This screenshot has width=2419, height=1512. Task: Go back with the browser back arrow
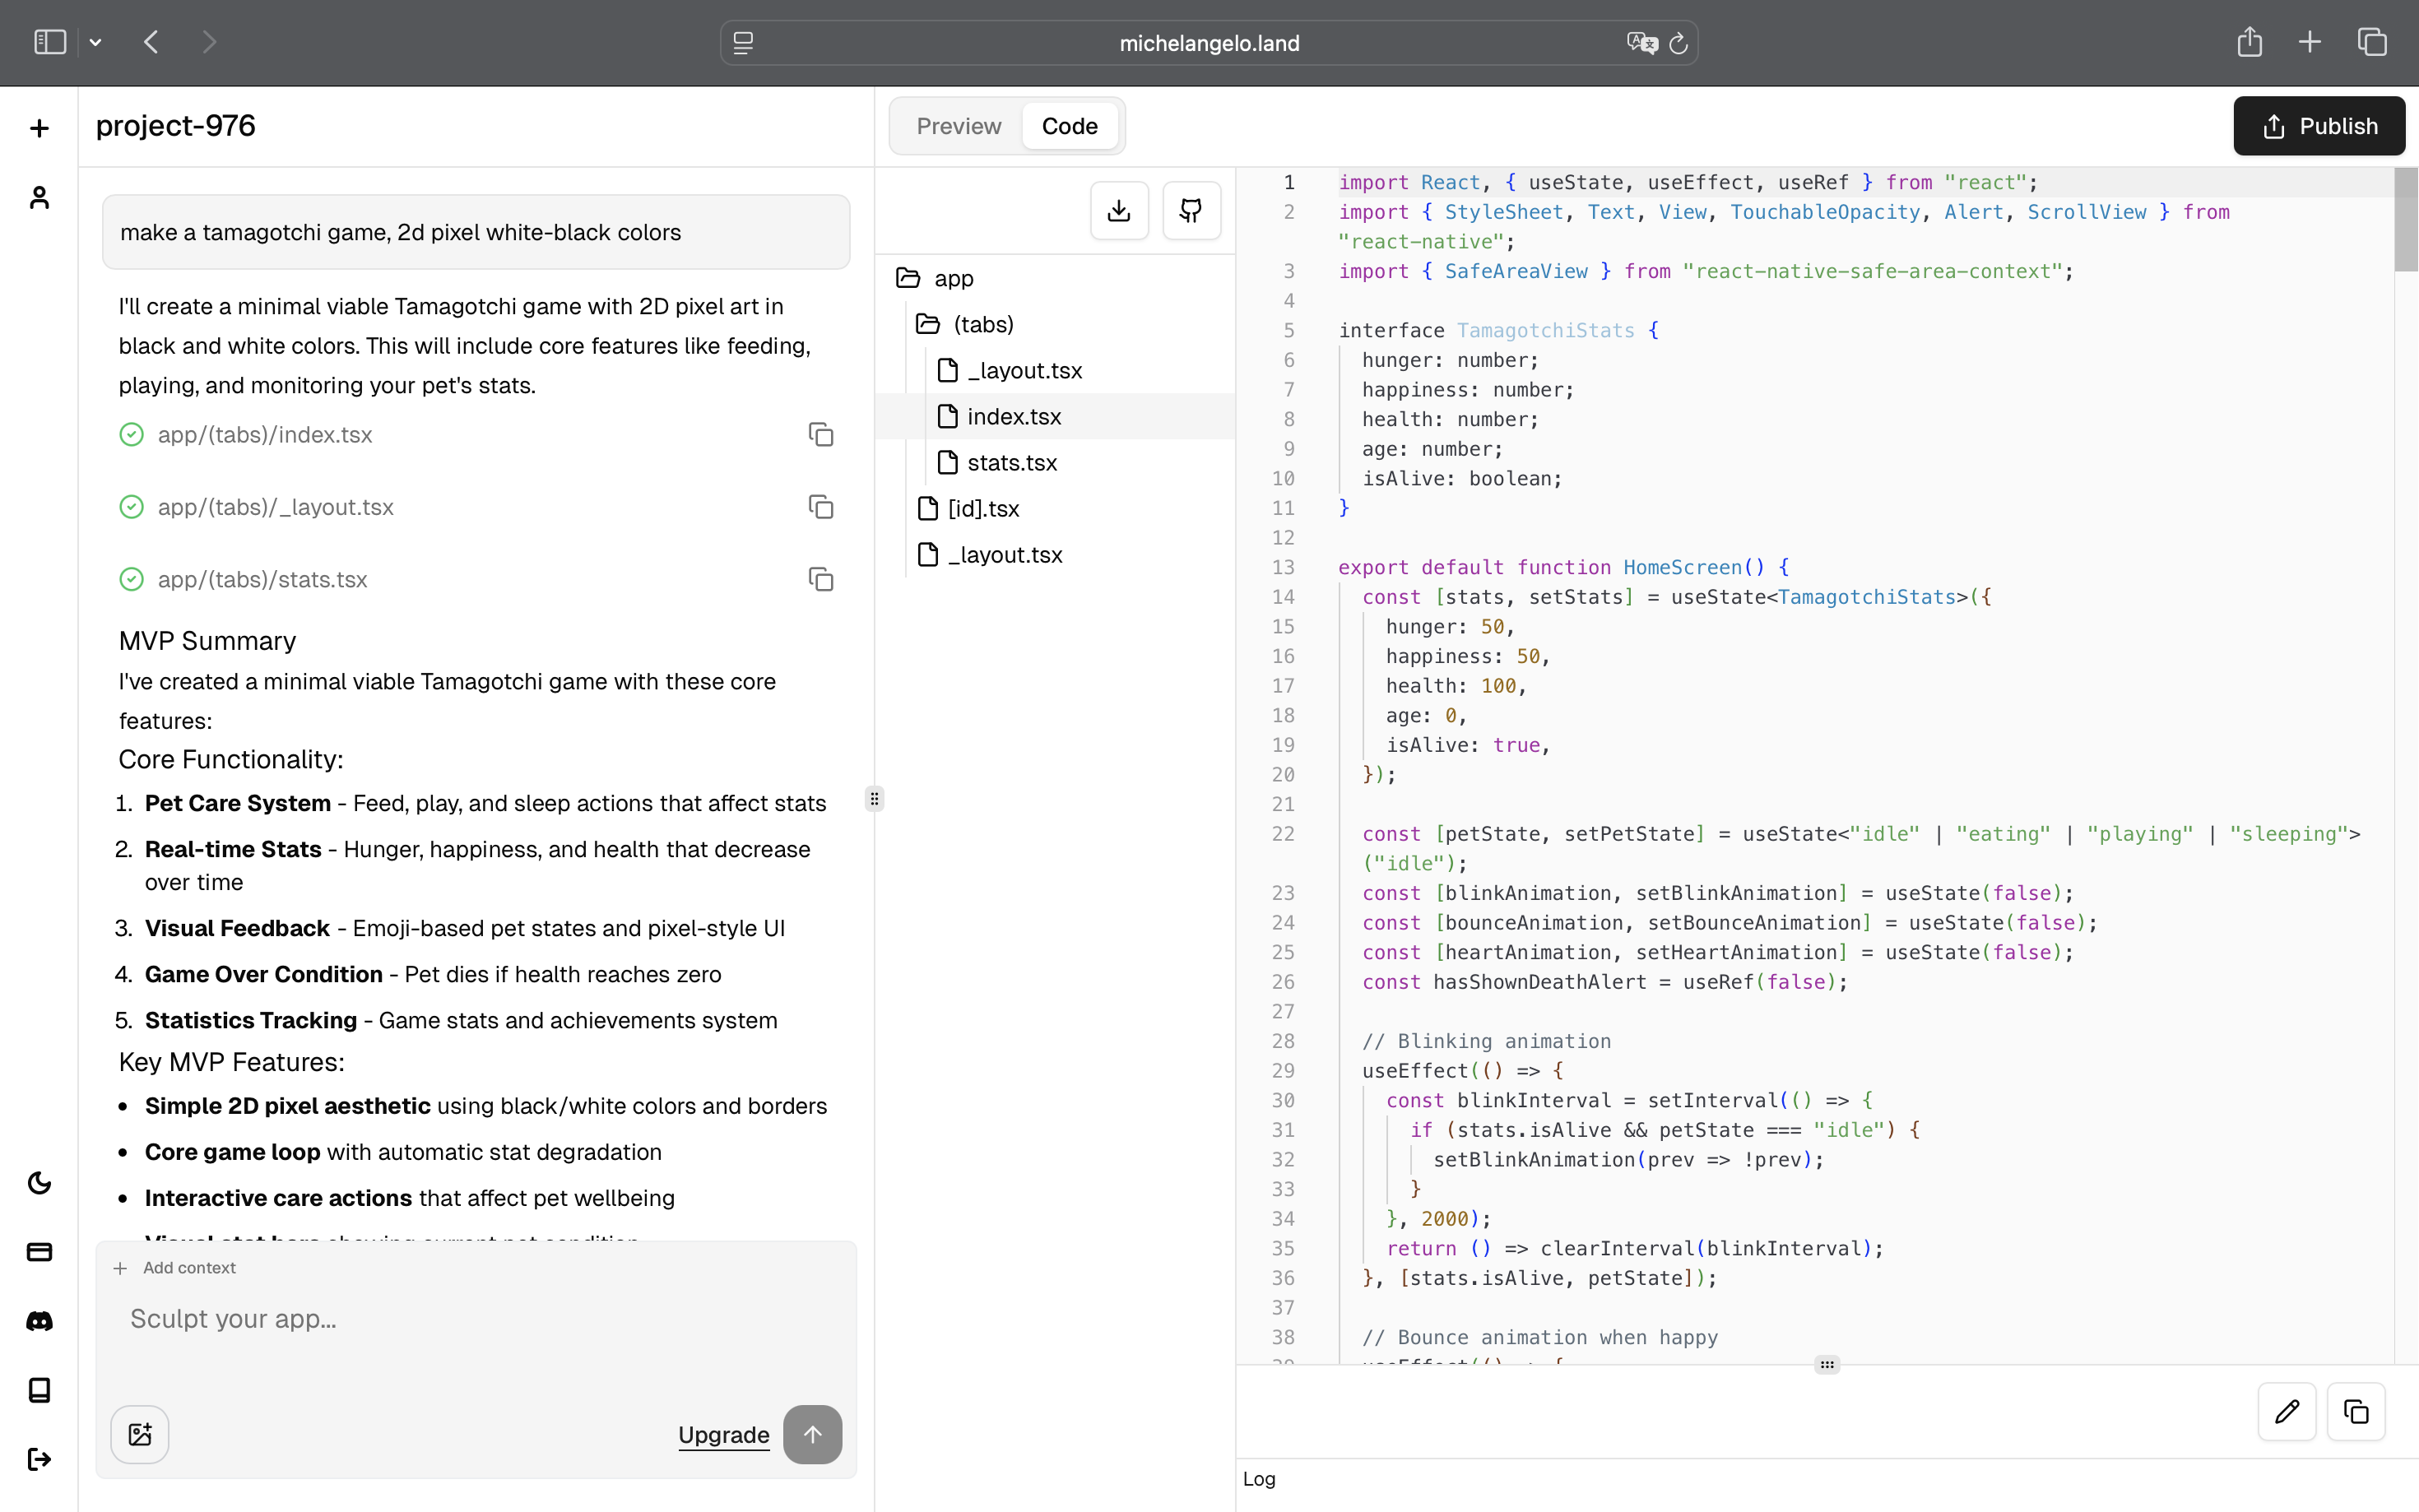click(151, 42)
